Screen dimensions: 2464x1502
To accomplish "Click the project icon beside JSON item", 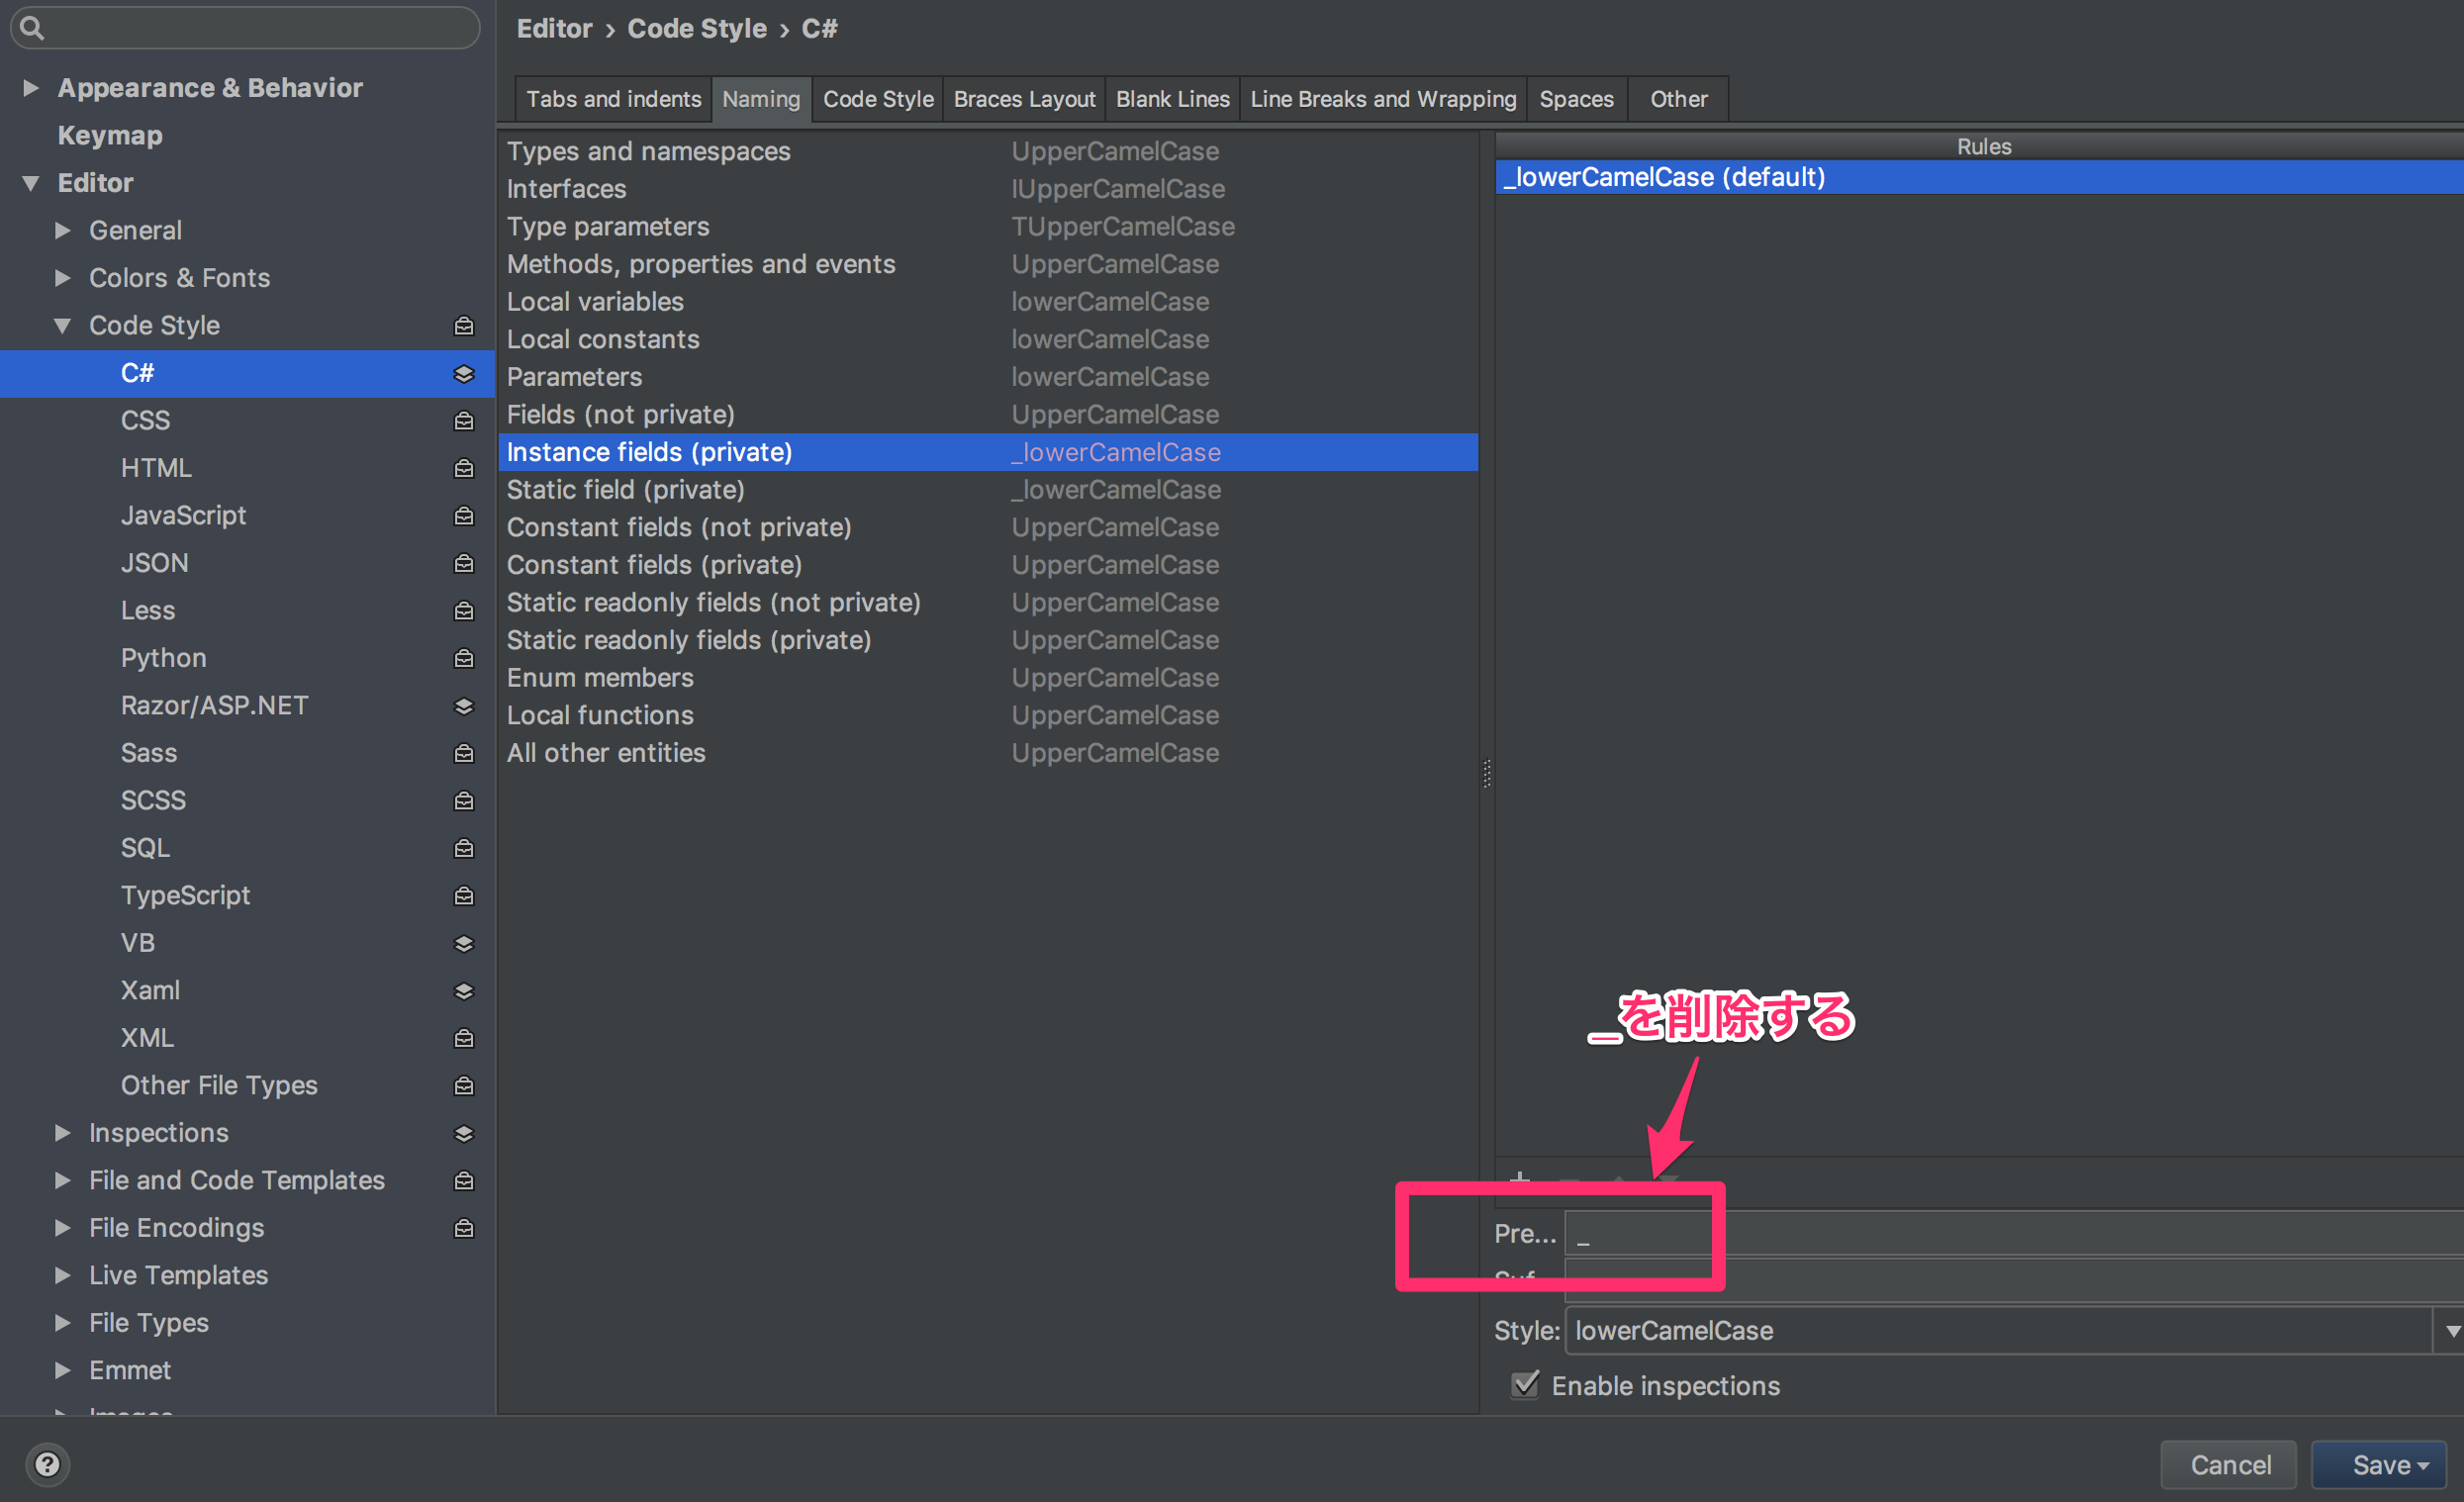I will (x=464, y=563).
